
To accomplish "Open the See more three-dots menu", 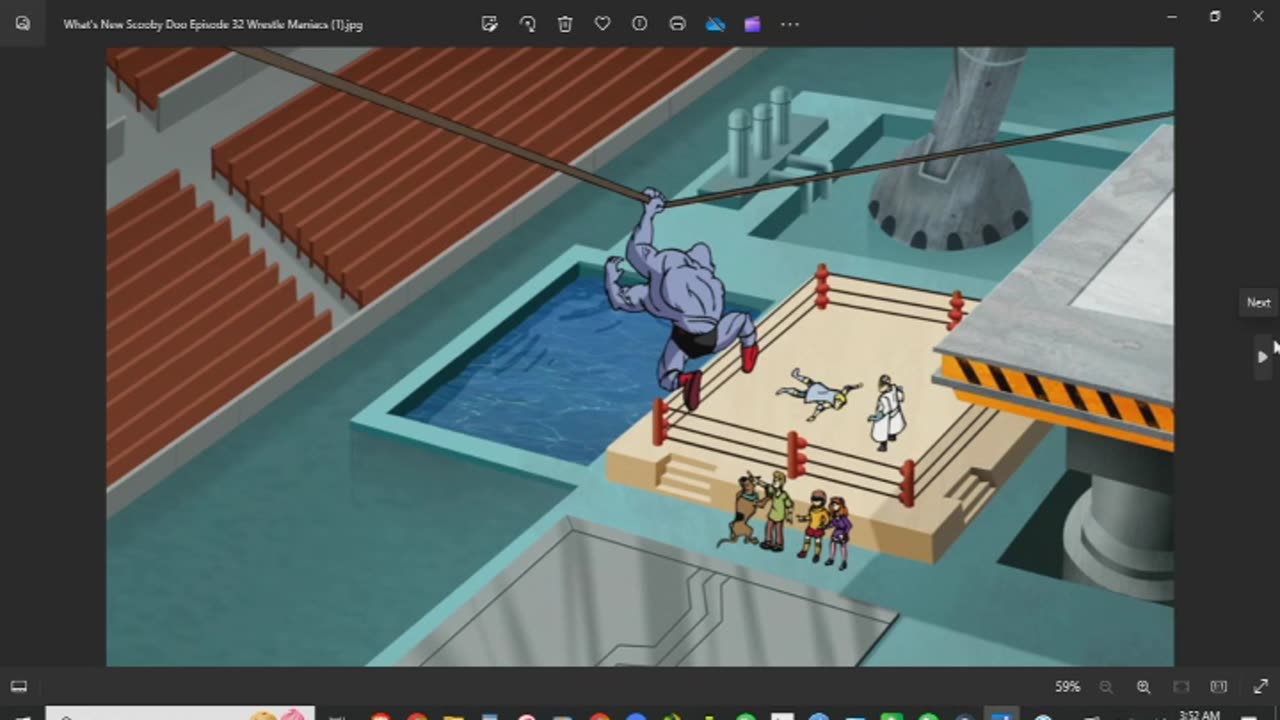I will [790, 24].
